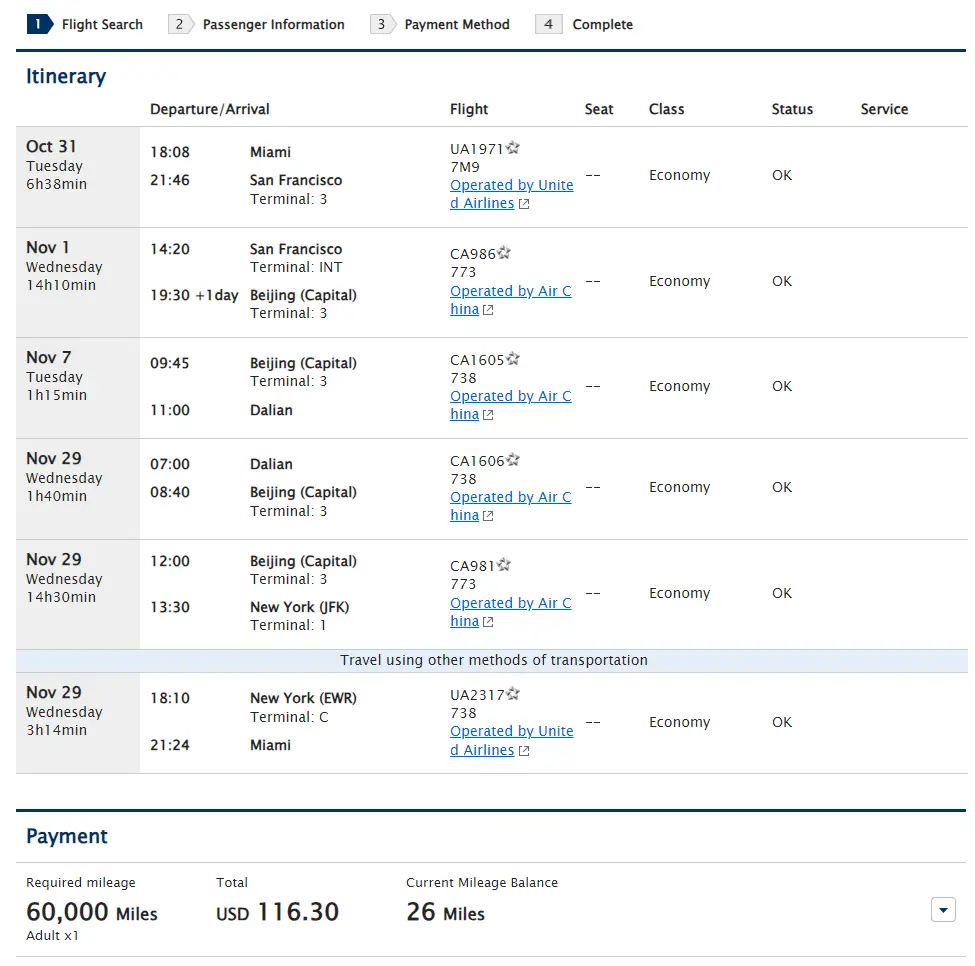
Task: Open Payment Method step
Action: click(x=441, y=24)
